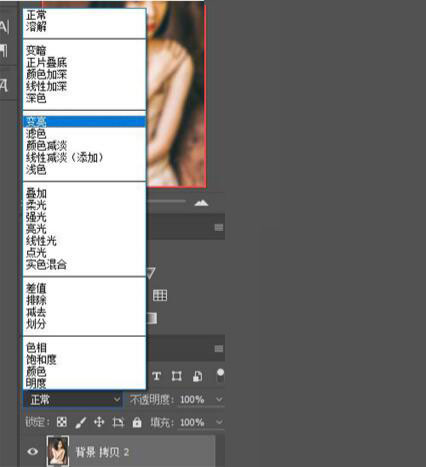Image resolution: width=426 pixels, height=467 pixels.
Task: Choose 实色混合 blend mode
Action: coord(84,265)
